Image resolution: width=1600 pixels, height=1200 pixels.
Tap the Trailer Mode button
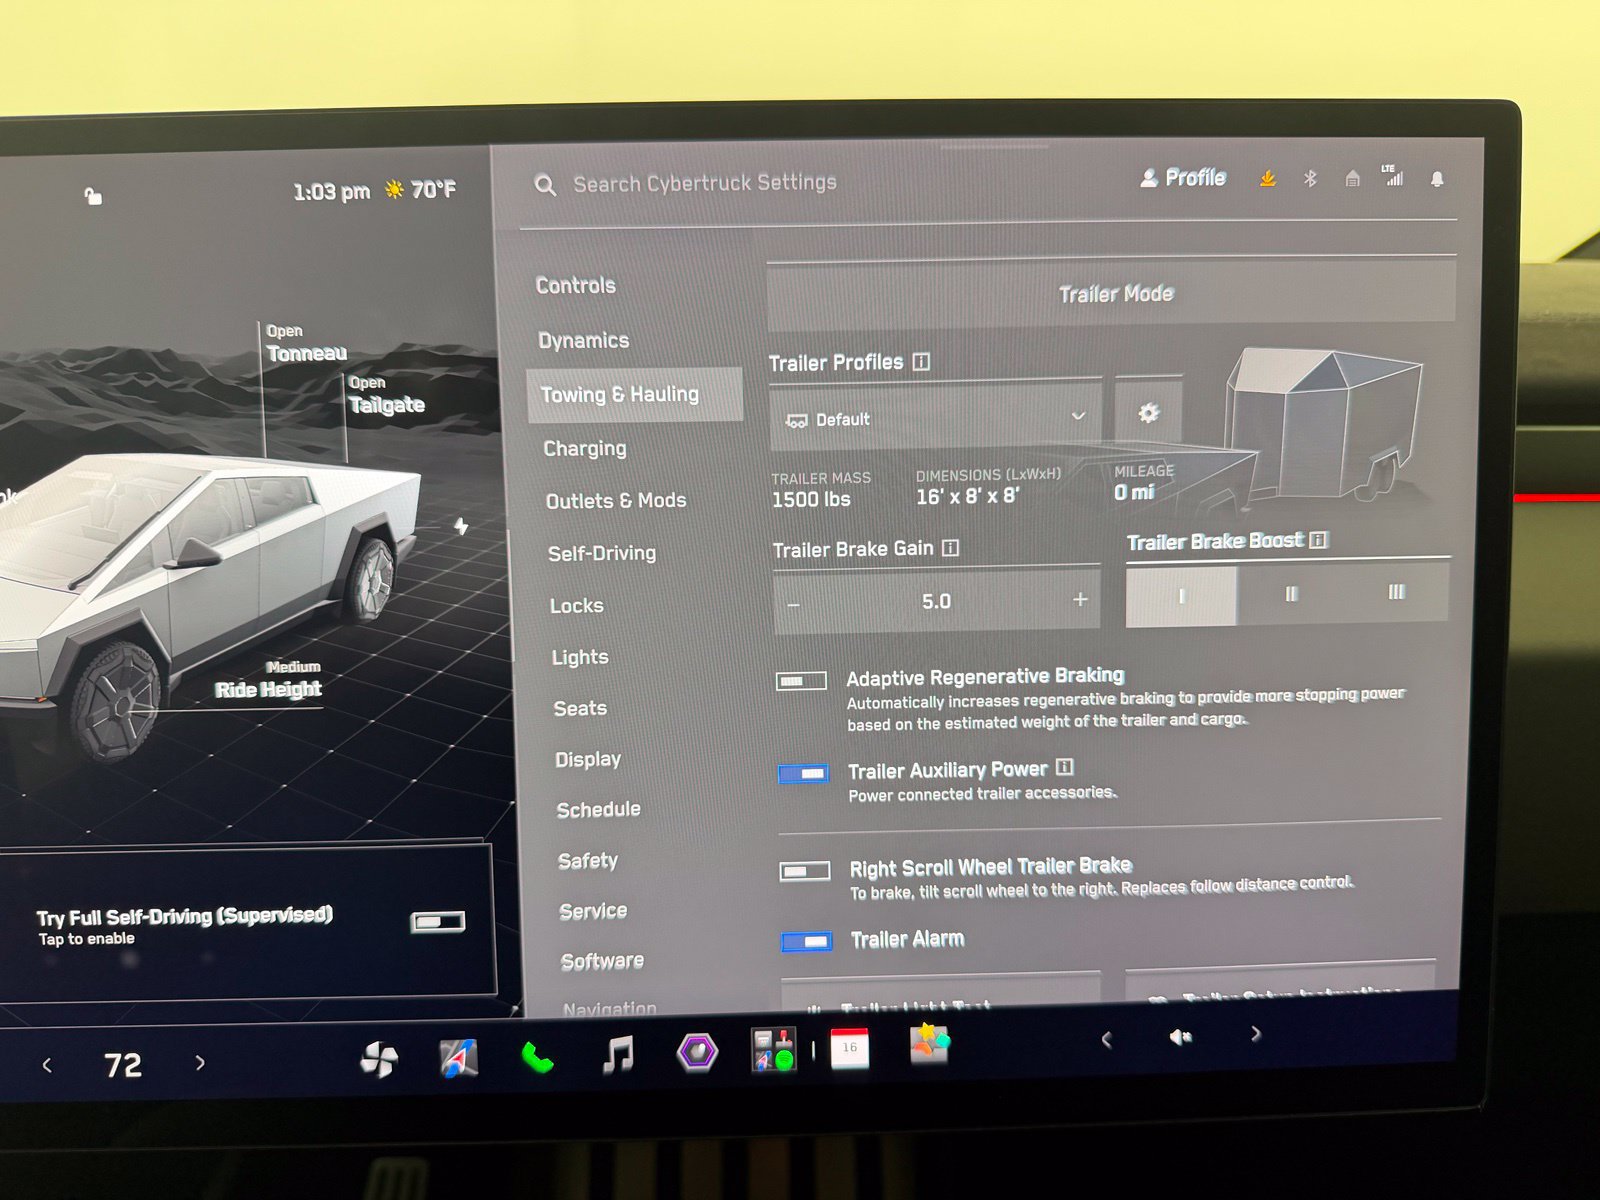tap(1112, 294)
